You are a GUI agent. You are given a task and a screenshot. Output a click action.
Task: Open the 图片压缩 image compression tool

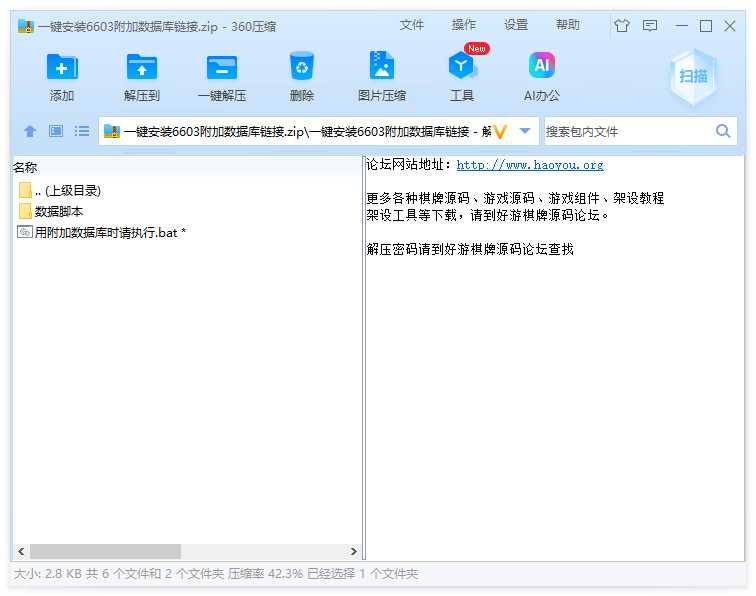(x=381, y=66)
